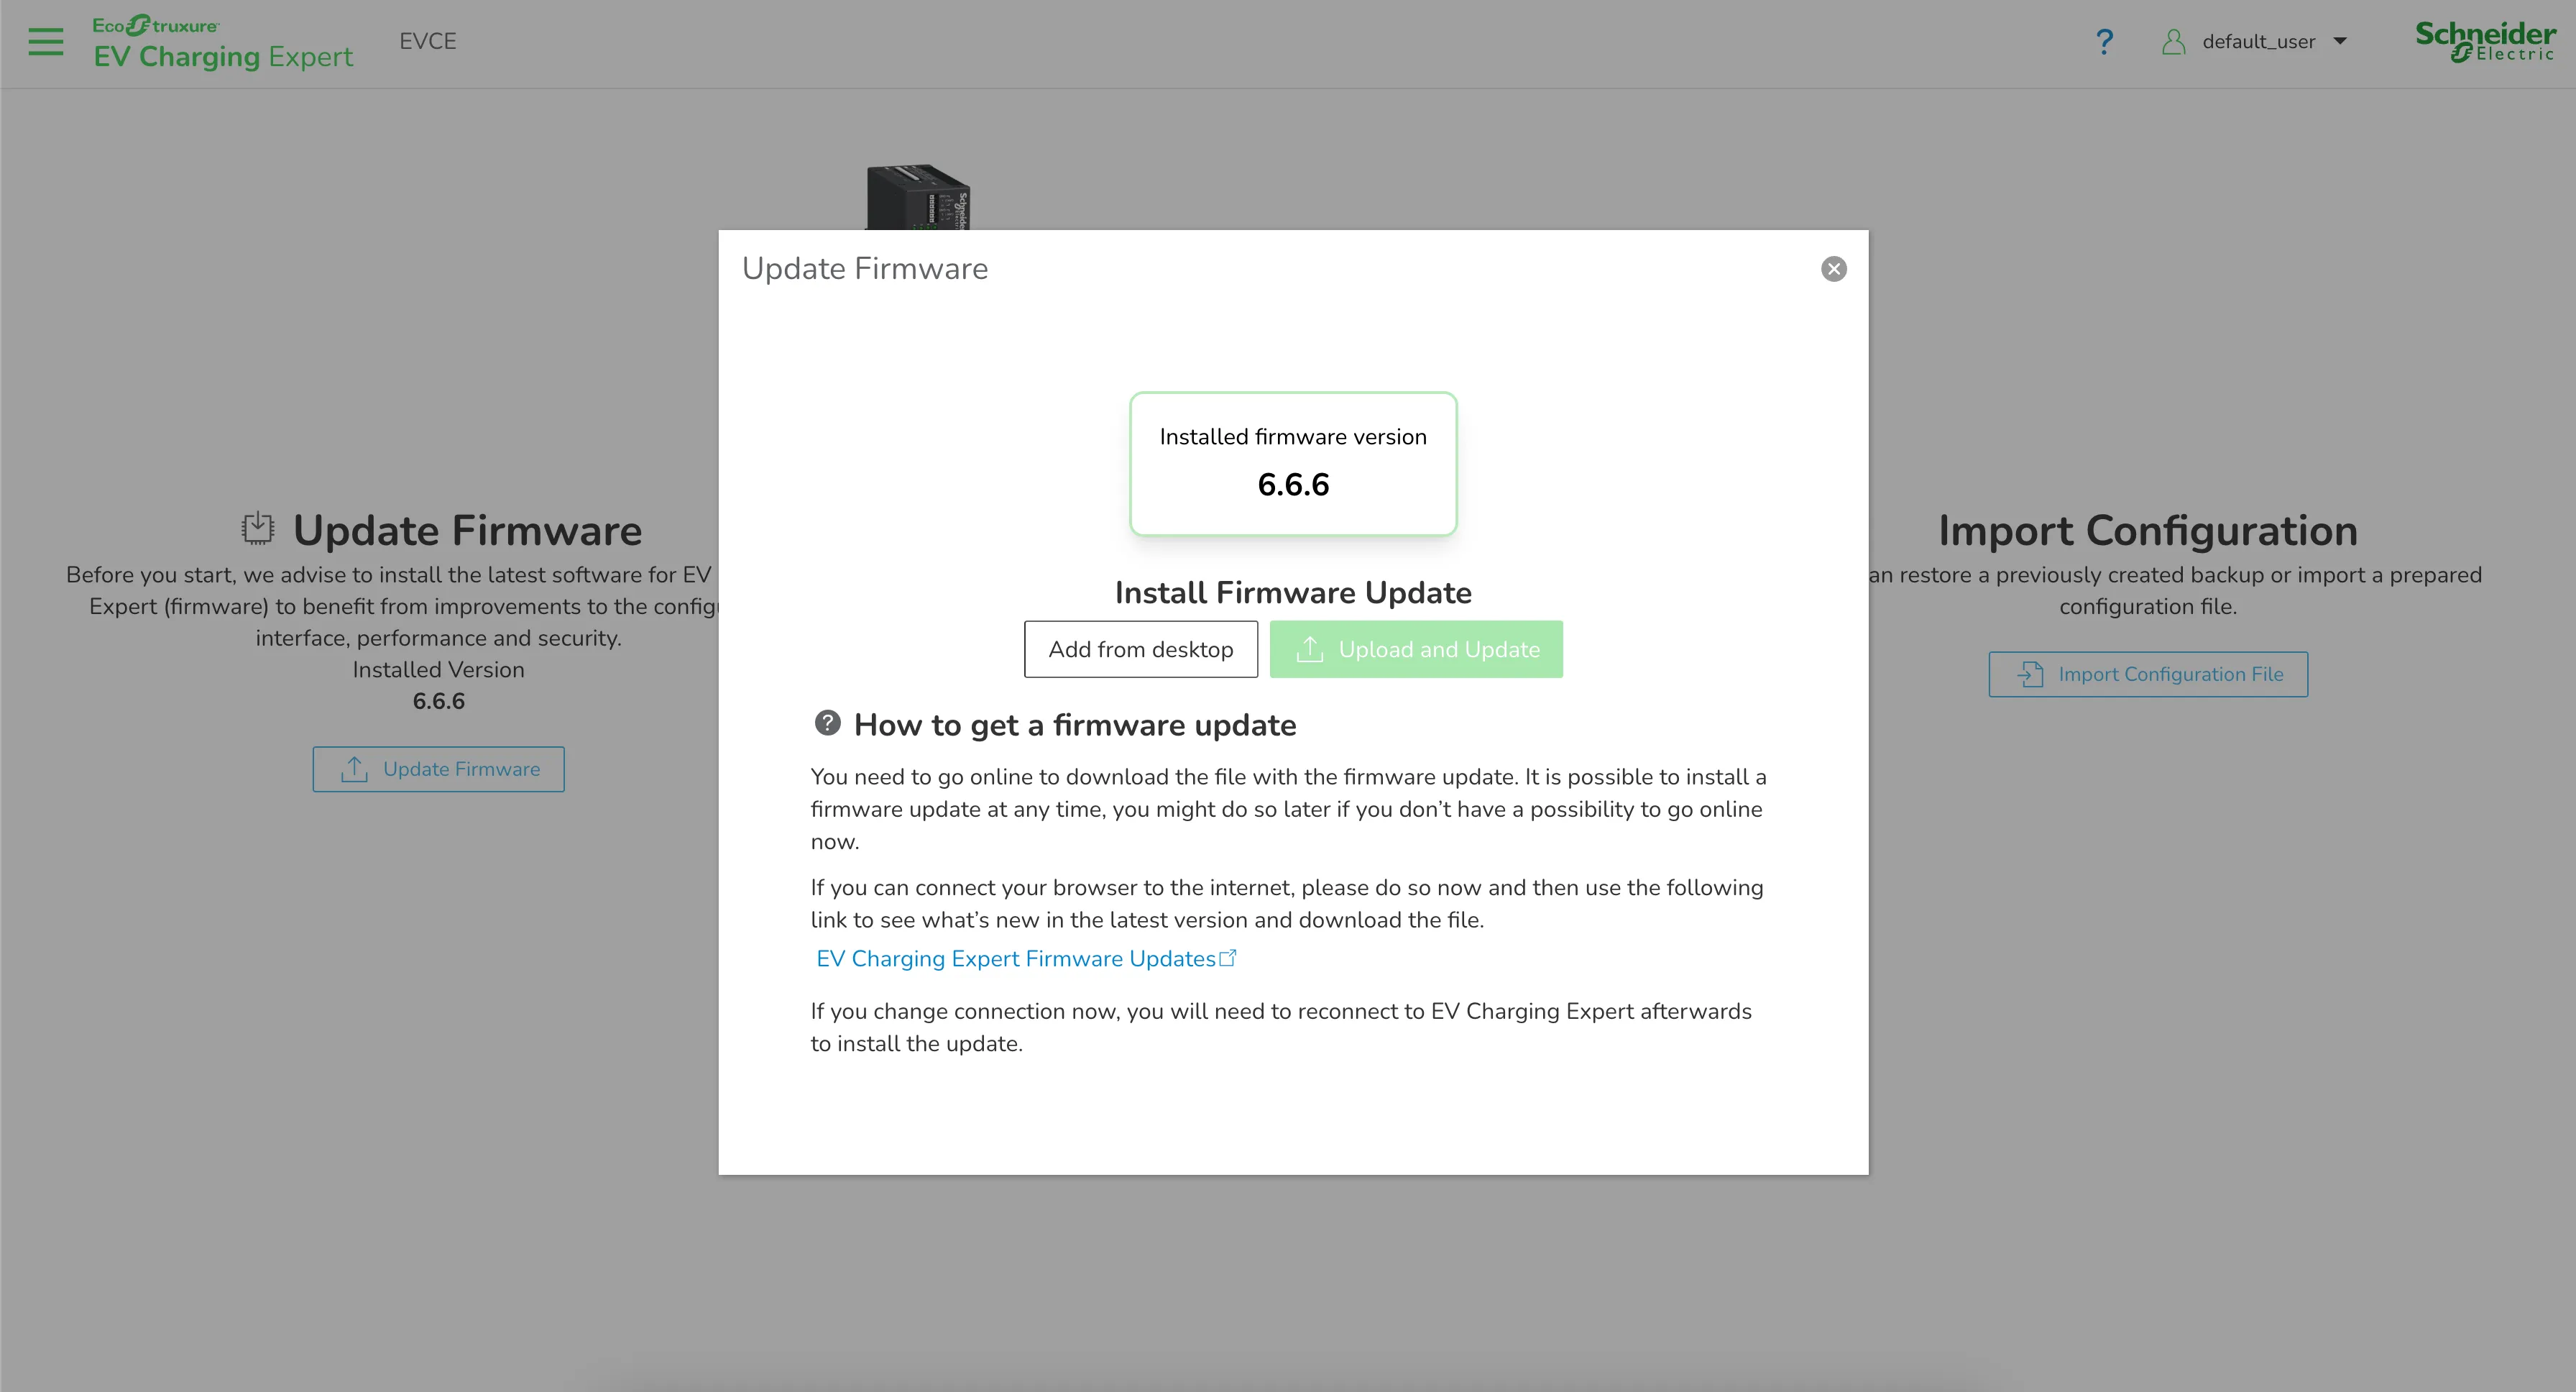Open the help question mark icon
The width and height of the screenshot is (2576, 1392).
tap(2104, 42)
